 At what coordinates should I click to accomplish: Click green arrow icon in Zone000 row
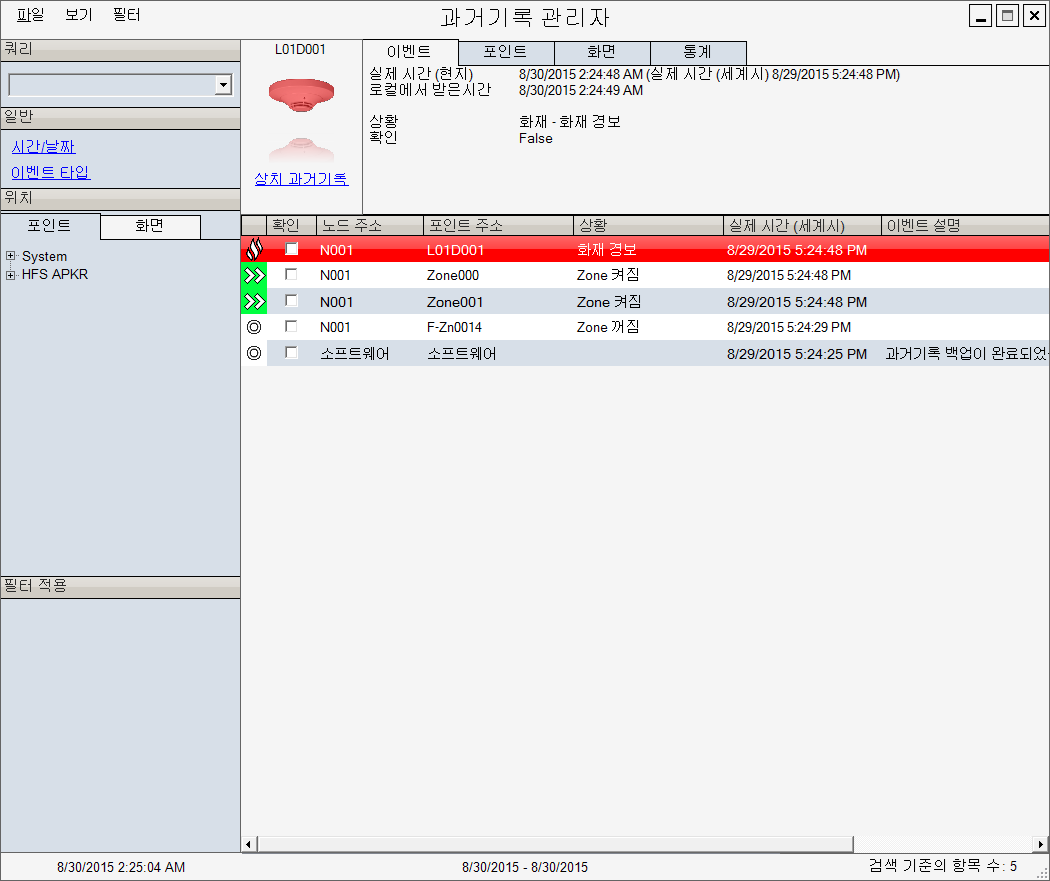(x=254, y=275)
